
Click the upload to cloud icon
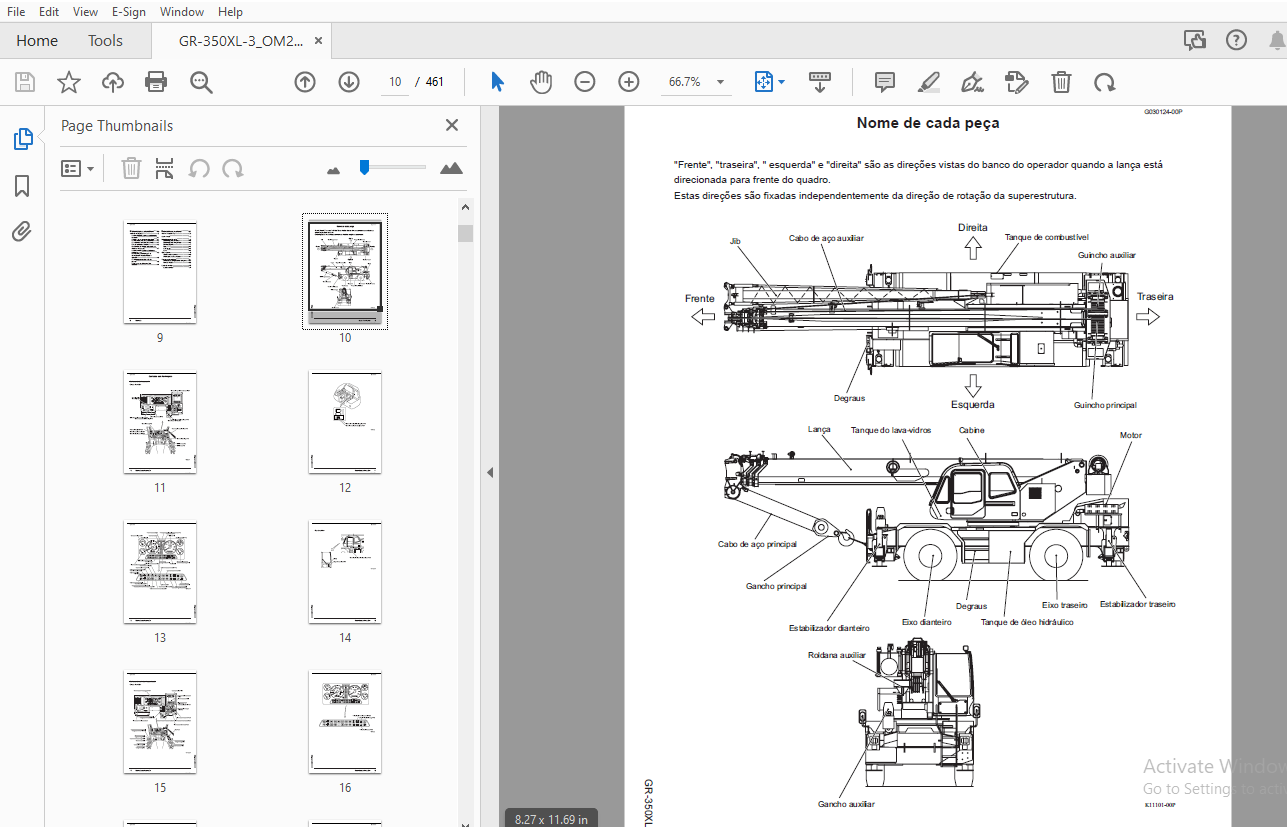[x=113, y=82]
